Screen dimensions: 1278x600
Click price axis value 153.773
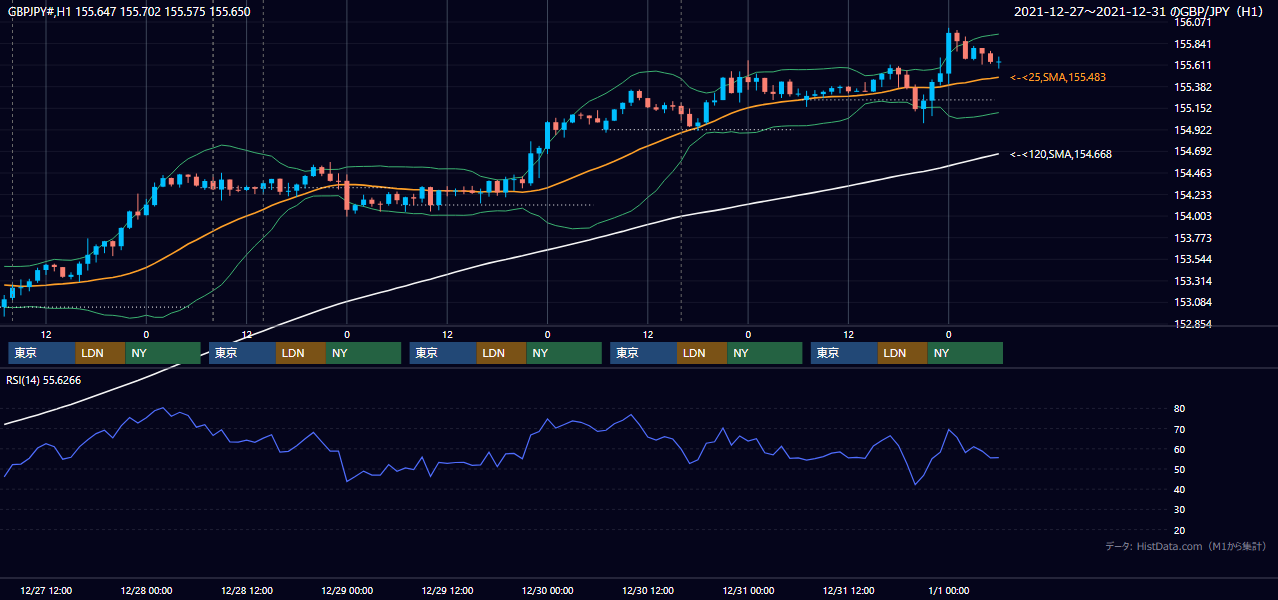tap(1193, 238)
